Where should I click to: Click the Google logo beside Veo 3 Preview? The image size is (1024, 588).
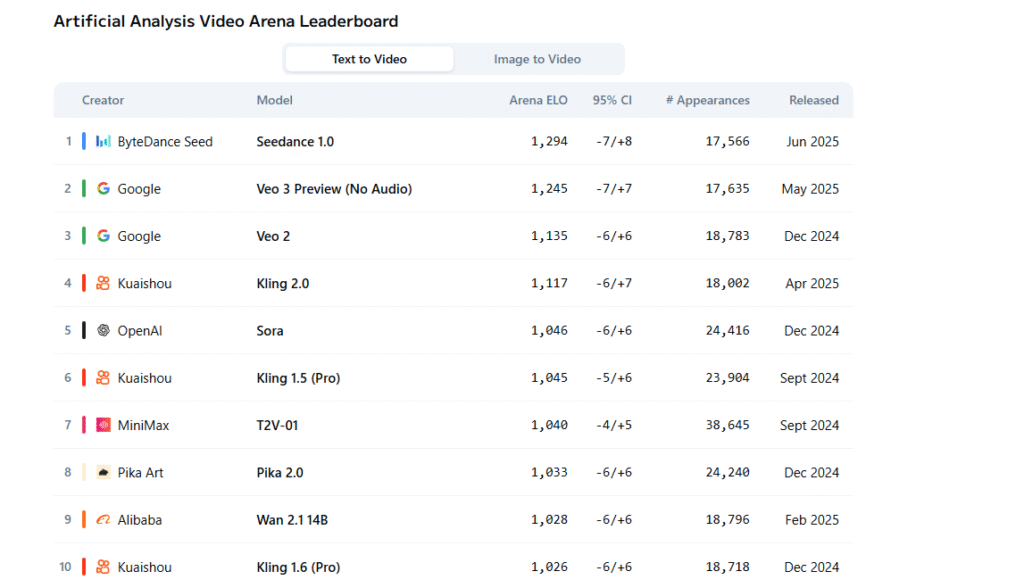(103, 189)
